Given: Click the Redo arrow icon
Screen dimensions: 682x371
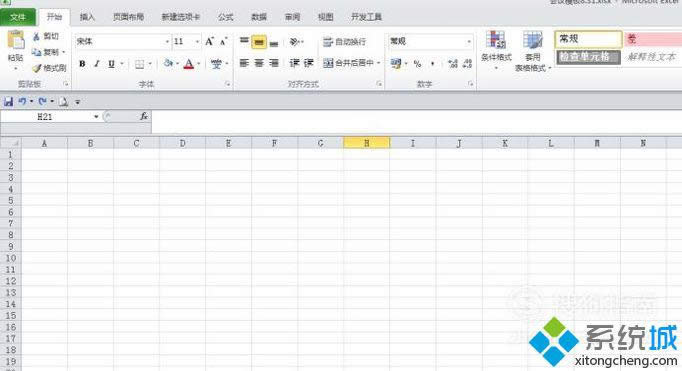Looking at the screenshot, I should tap(42, 102).
